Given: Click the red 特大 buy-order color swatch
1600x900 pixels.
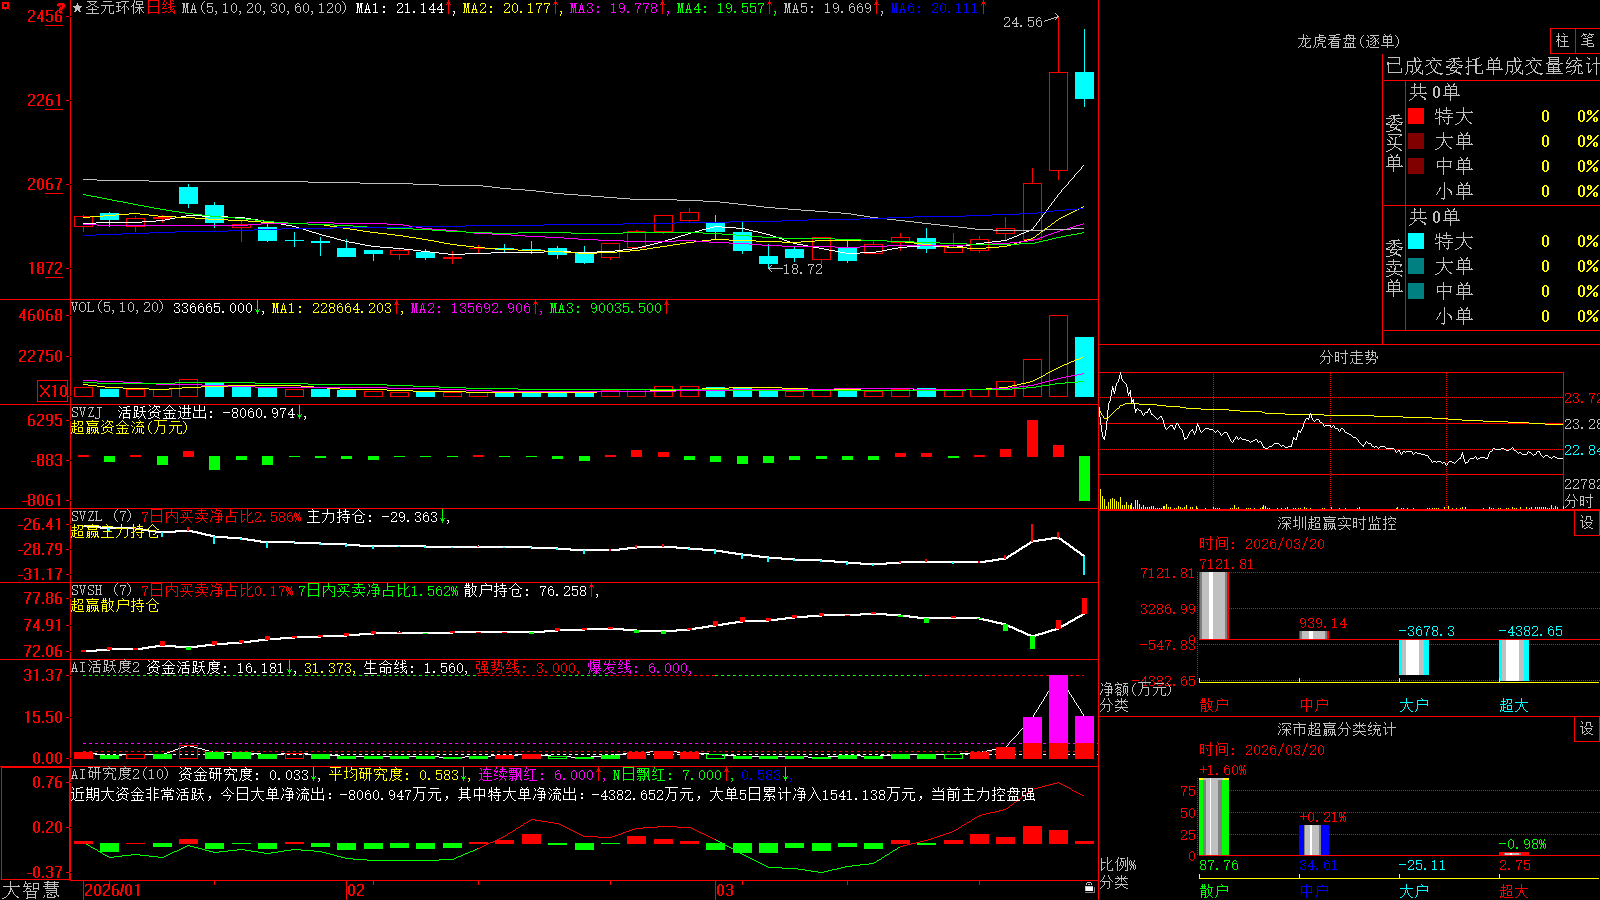Looking at the screenshot, I should (x=1416, y=116).
